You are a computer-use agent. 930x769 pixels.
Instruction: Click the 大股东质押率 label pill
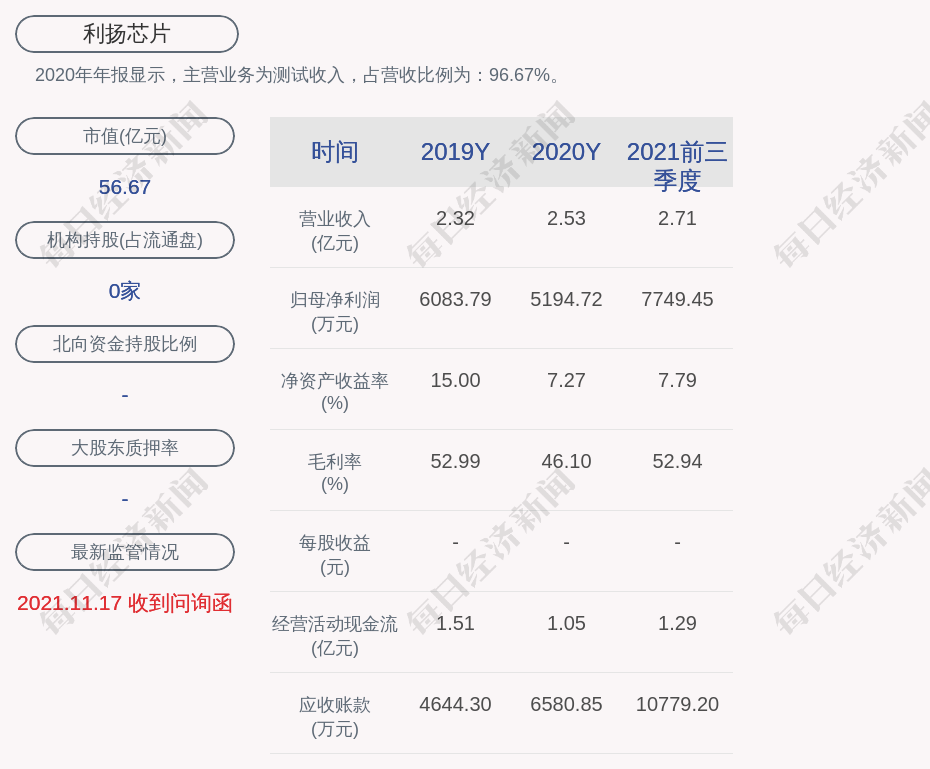125,448
